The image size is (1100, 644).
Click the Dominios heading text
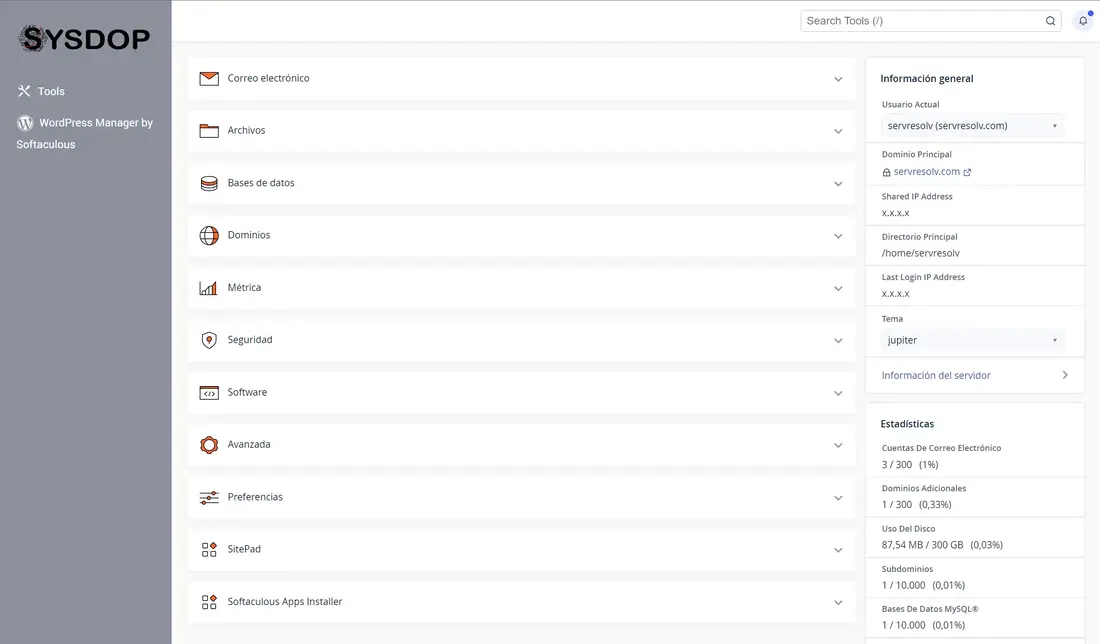(248, 235)
